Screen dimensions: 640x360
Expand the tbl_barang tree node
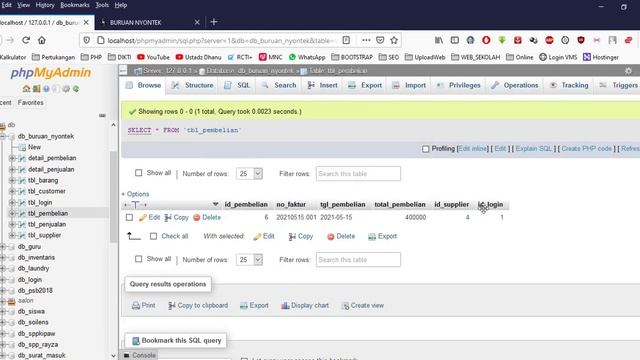tap(12, 180)
